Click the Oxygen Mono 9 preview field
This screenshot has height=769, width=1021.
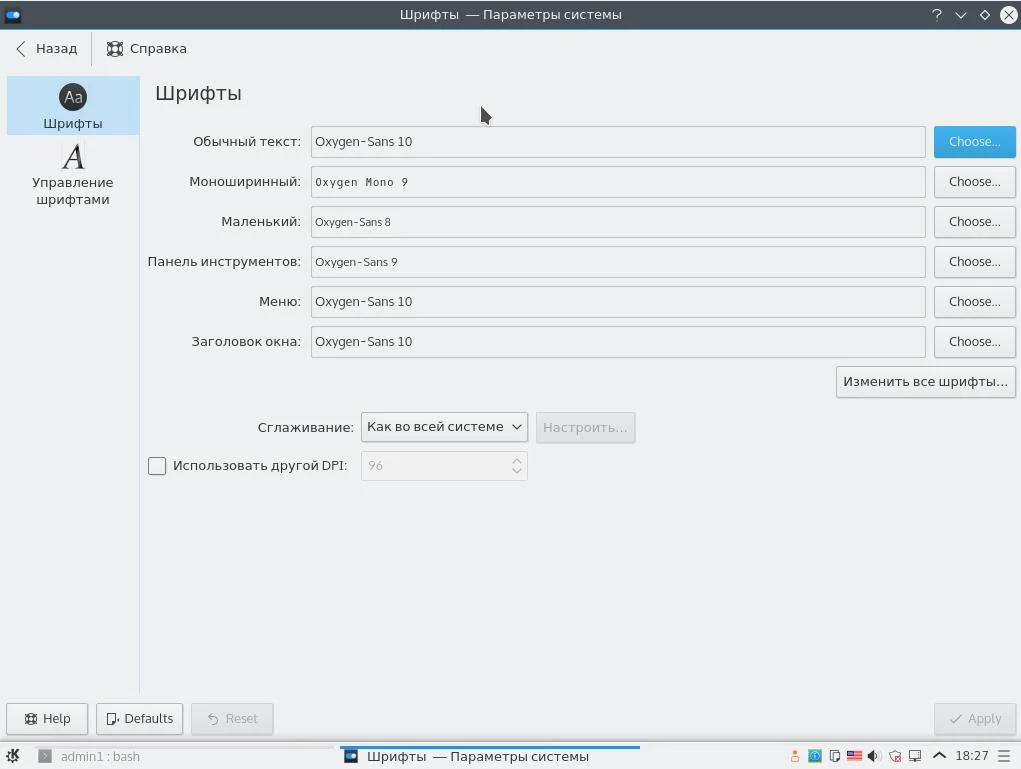point(618,182)
